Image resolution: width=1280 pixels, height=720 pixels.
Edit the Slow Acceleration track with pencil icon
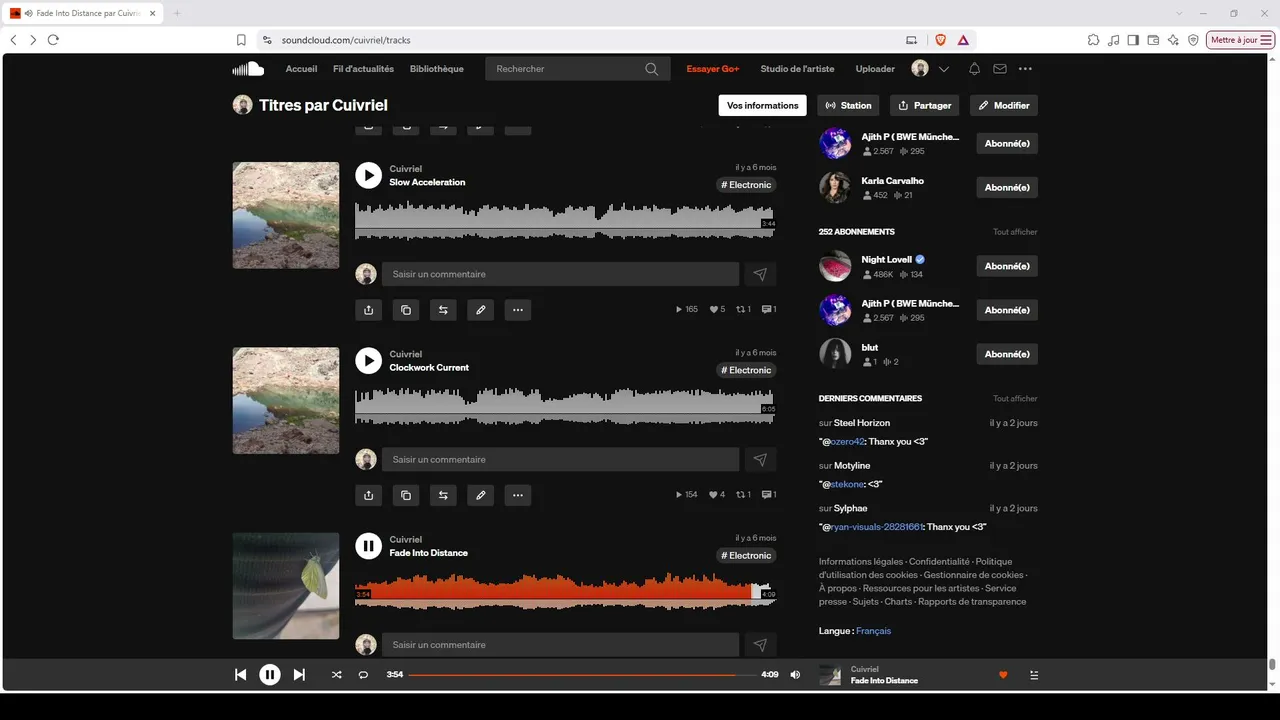481,310
